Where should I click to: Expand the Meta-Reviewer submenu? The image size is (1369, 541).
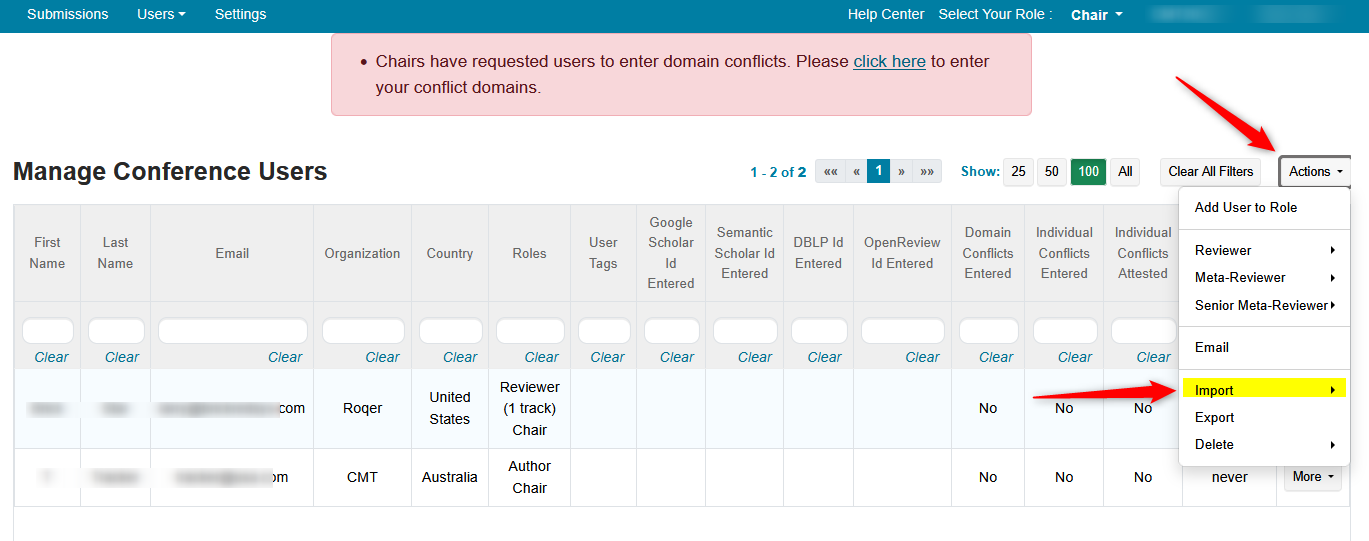tap(1265, 277)
